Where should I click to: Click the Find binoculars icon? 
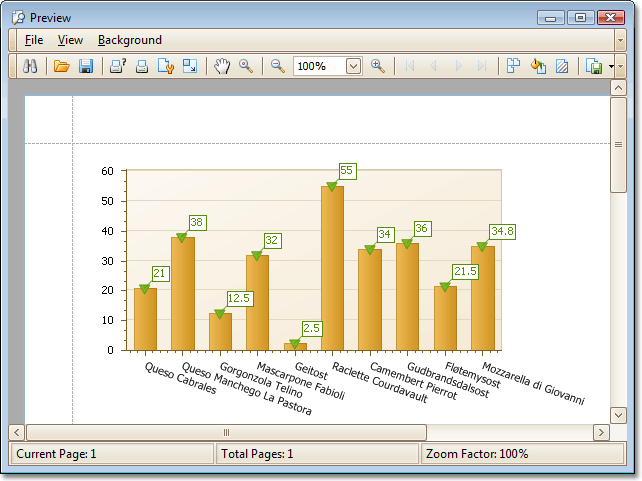coord(30,66)
